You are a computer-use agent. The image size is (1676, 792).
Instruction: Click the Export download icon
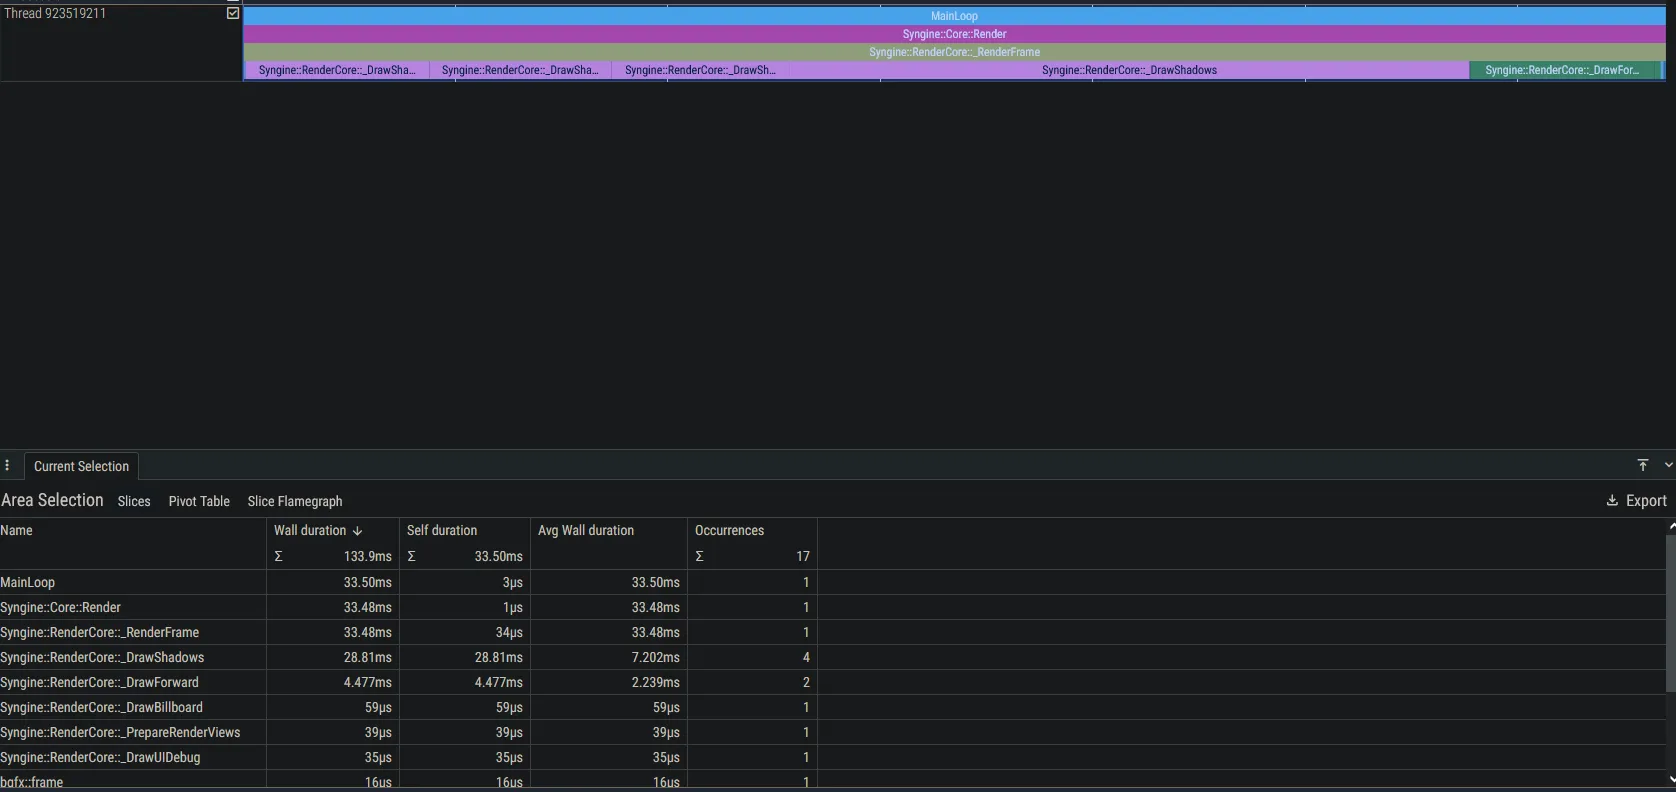tap(1612, 501)
